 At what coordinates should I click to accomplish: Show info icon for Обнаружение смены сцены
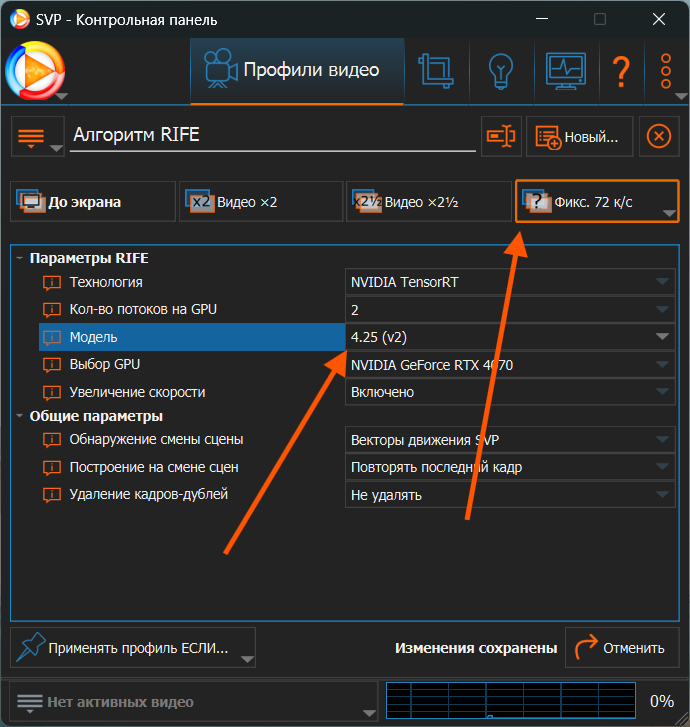(x=52, y=440)
